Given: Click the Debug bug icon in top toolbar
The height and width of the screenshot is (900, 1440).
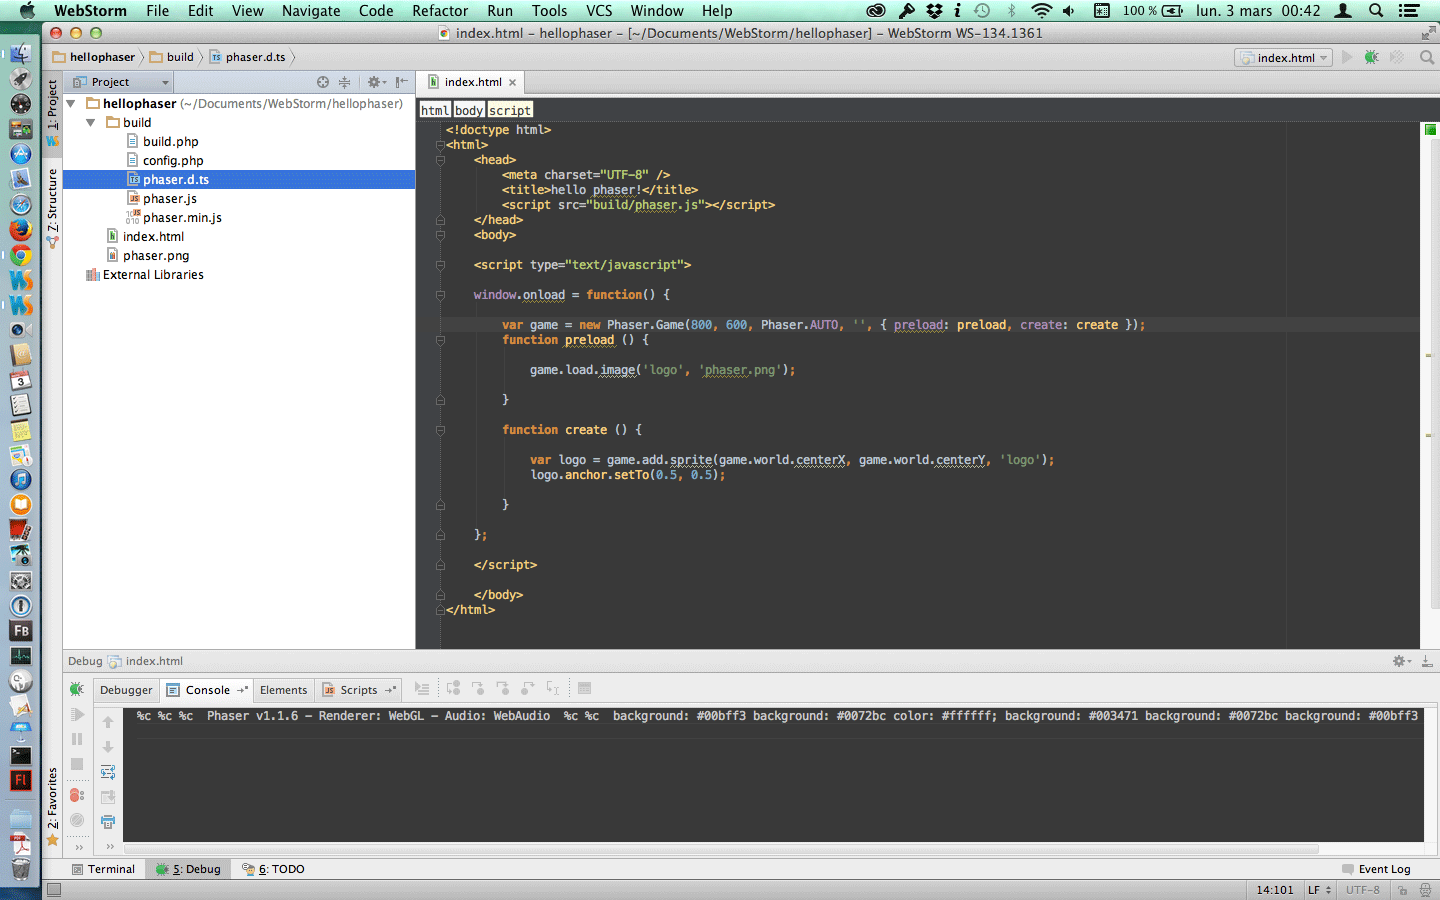Looking at the screenshot, I should pyautogui.click(x=1371, y=57).
